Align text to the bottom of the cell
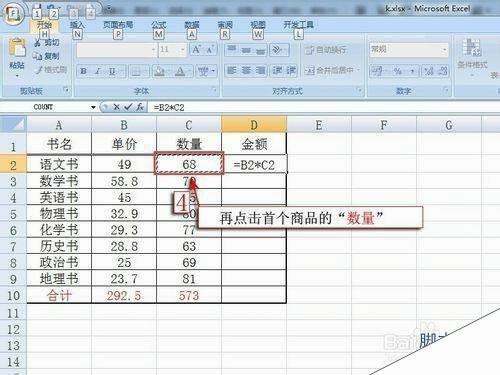This screenshot has width=500, height=375. (x=260, y=50)
